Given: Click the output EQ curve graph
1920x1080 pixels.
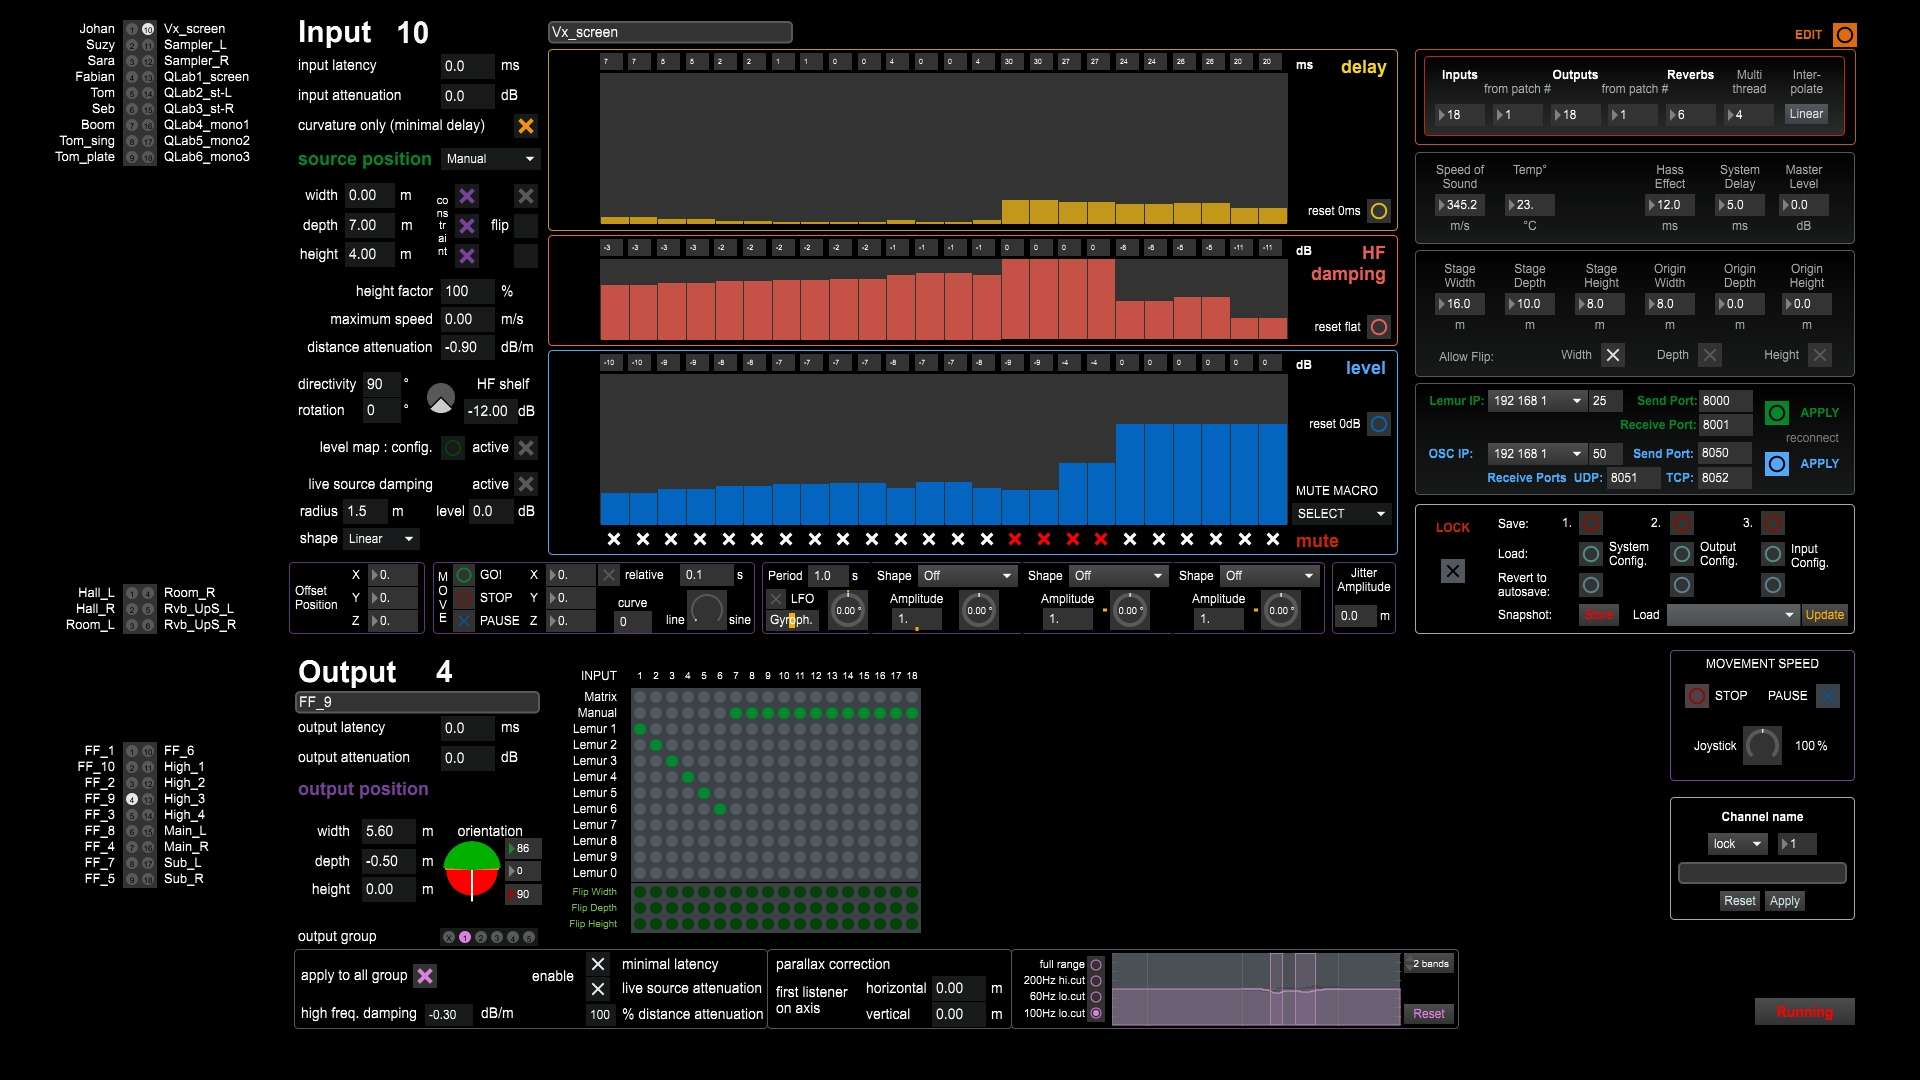Looking at the screenshot, I should click(x=1255, y=989).
